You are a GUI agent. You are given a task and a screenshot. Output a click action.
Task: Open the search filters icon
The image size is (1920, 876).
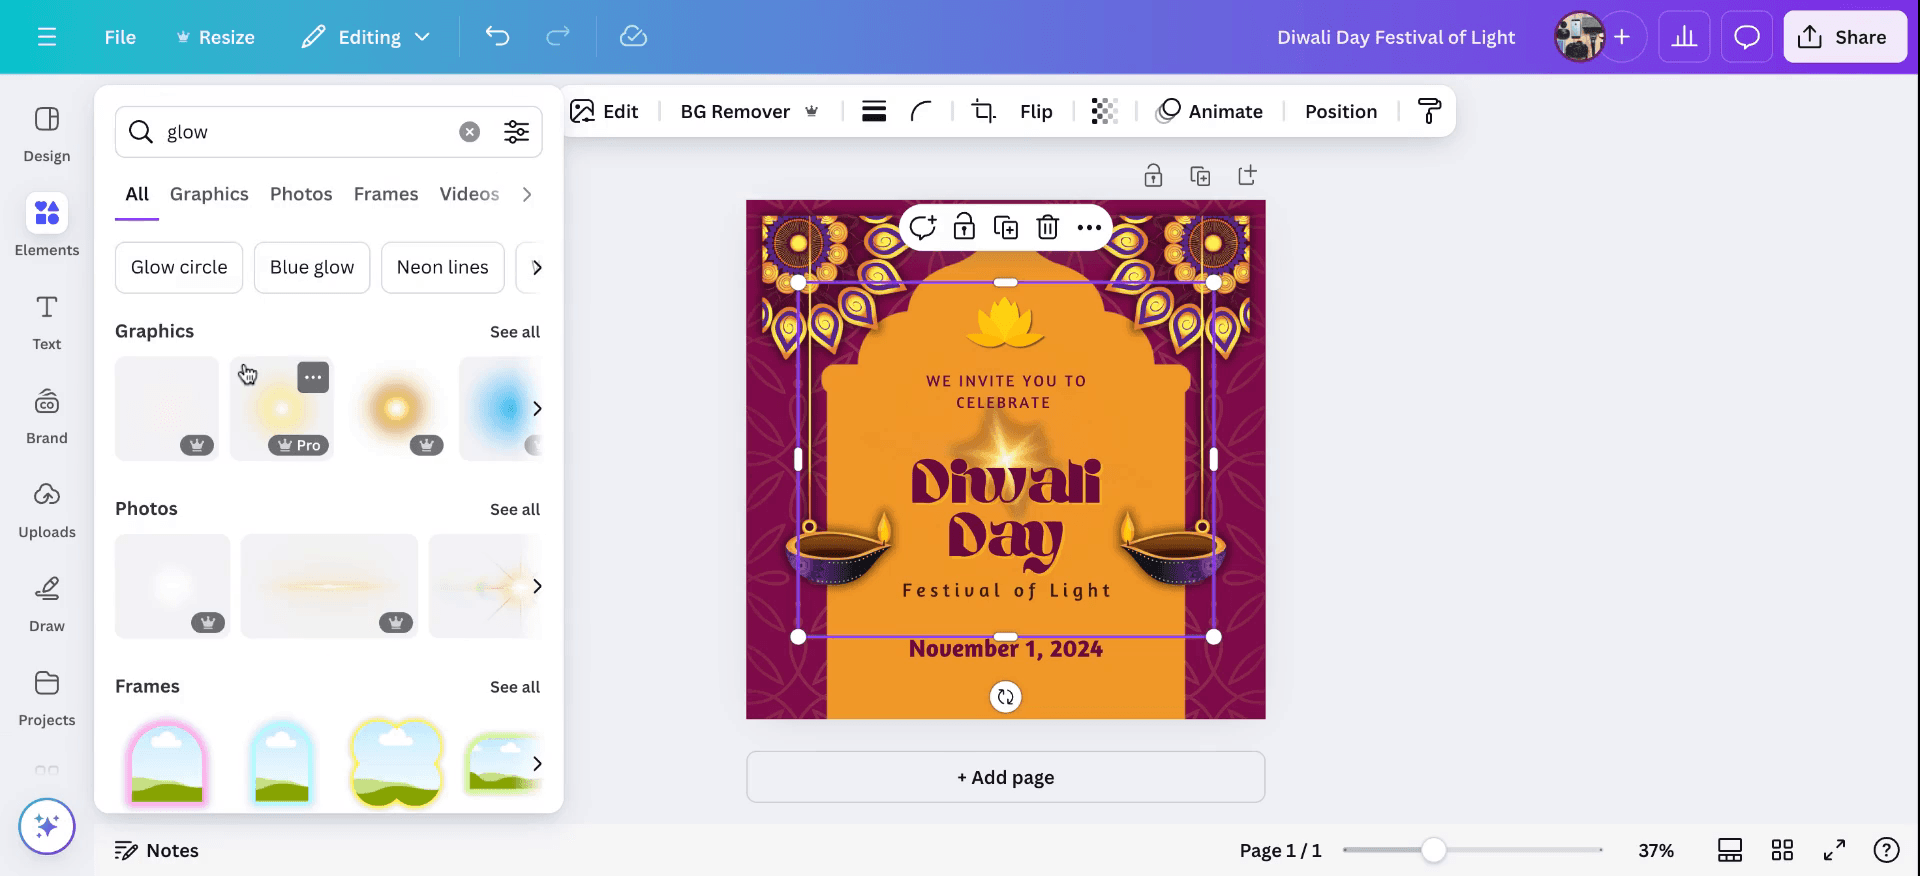click(516, 132)
